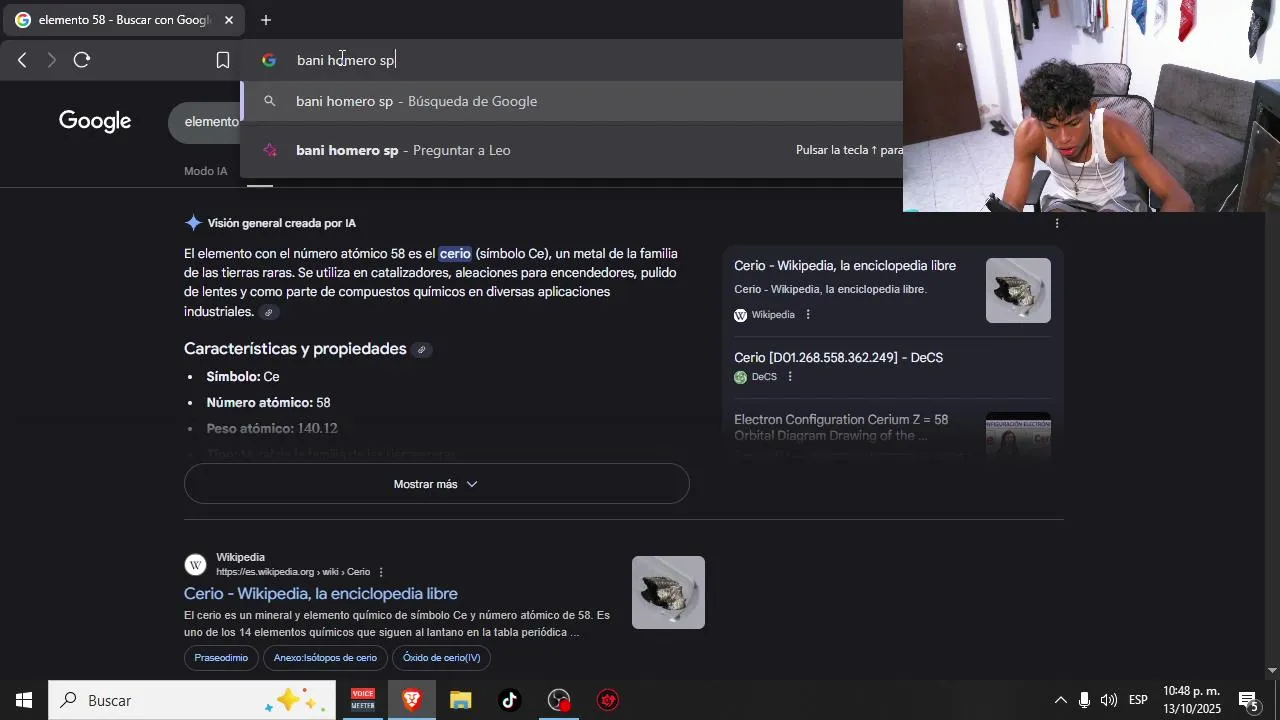Open options for DeCS source
This screenshot has height=720, width=1280.
[790, 377]
